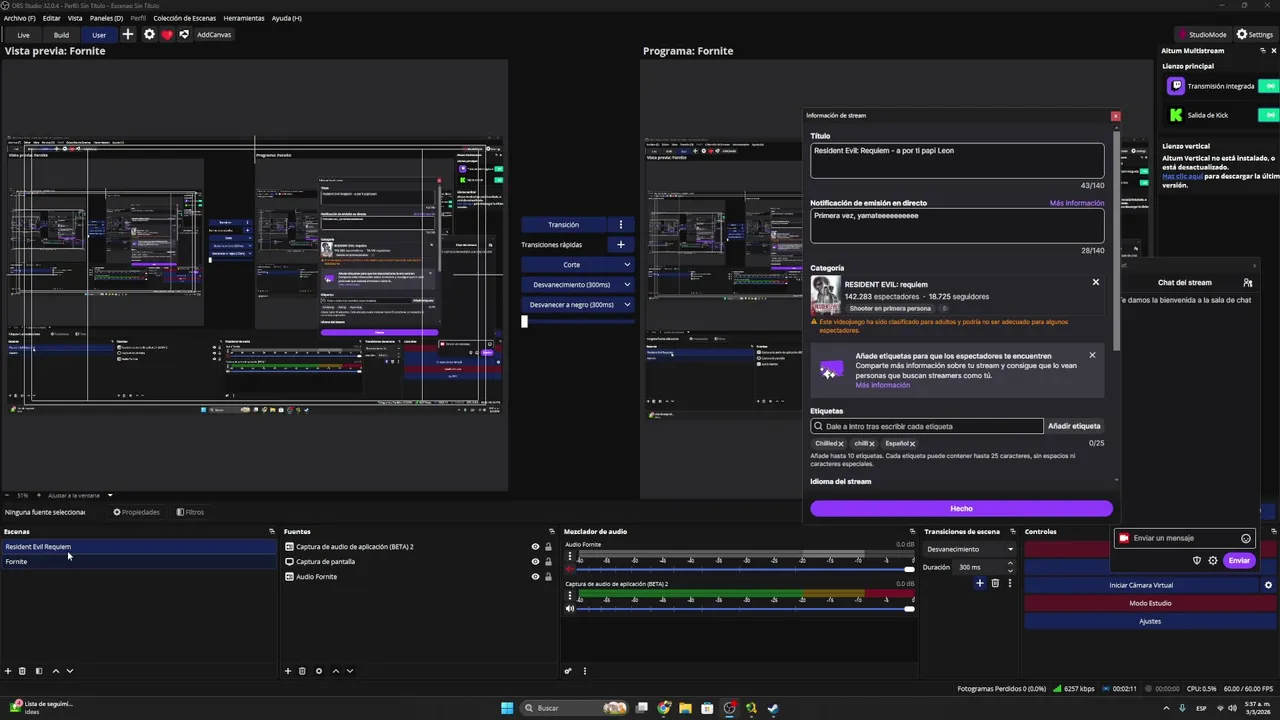Lock the Audio Fornite source
Viewport: 1280px width, 720px height.
(548, 577)
